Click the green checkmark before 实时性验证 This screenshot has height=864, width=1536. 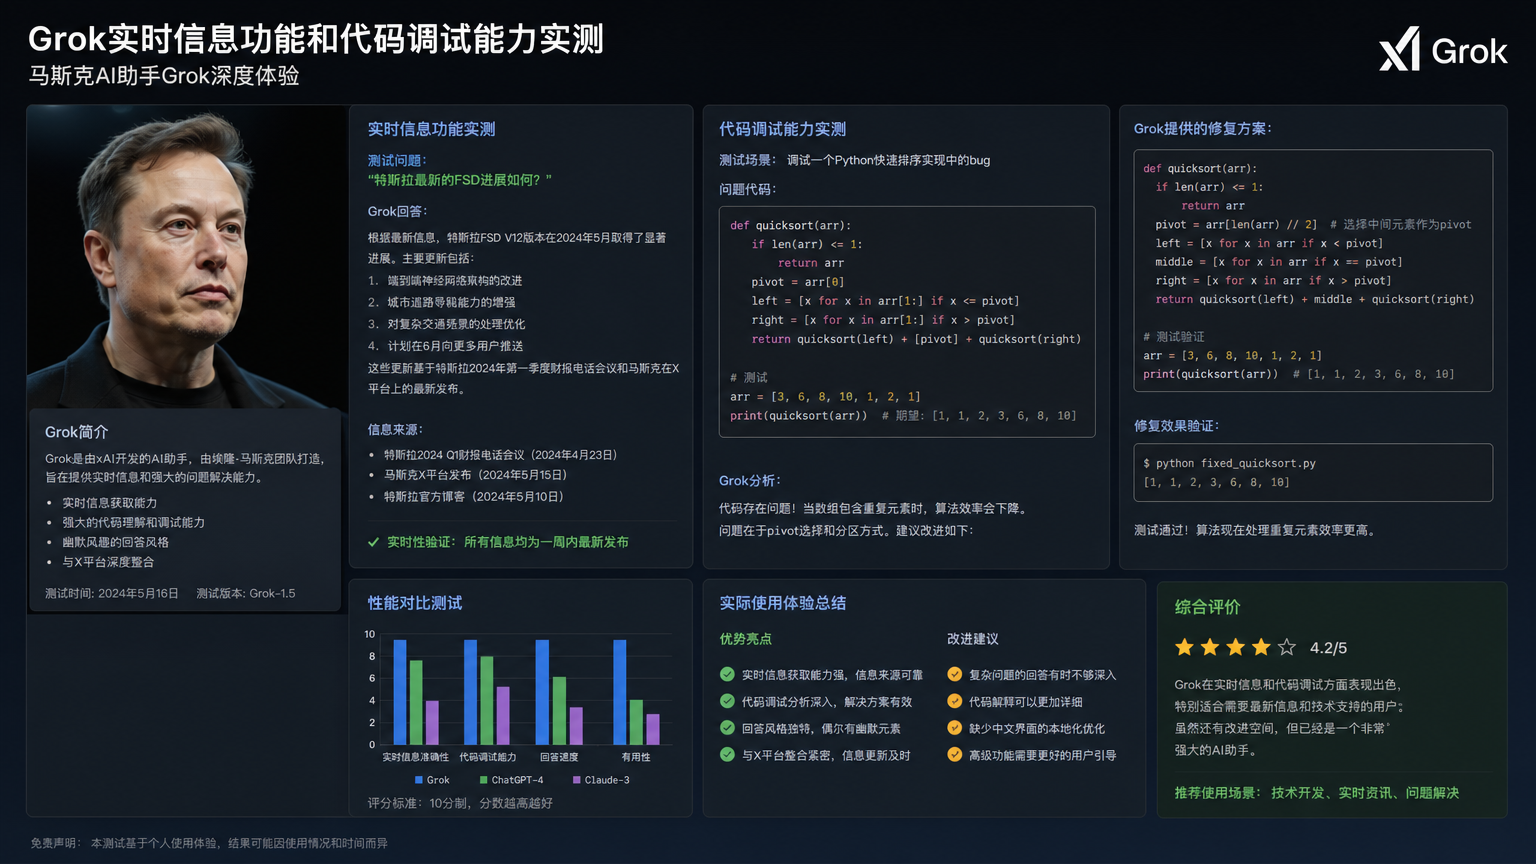(373, 542)
